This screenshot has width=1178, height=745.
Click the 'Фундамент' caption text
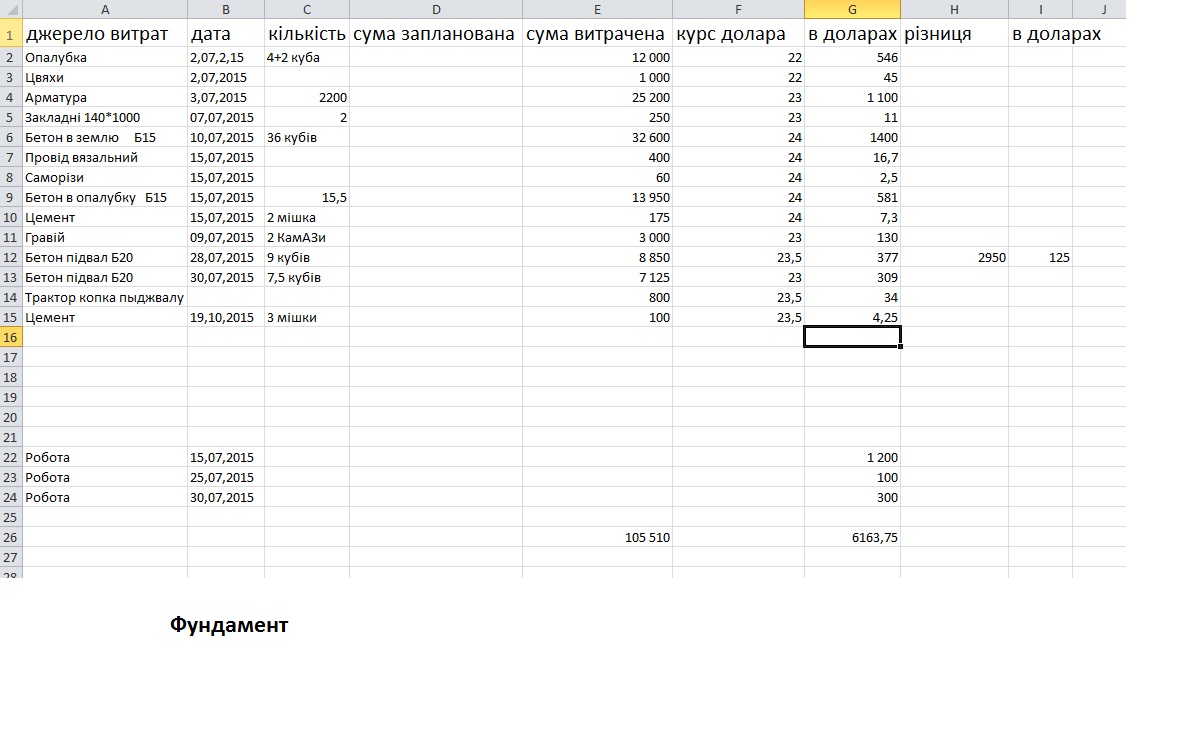(229, 625)
